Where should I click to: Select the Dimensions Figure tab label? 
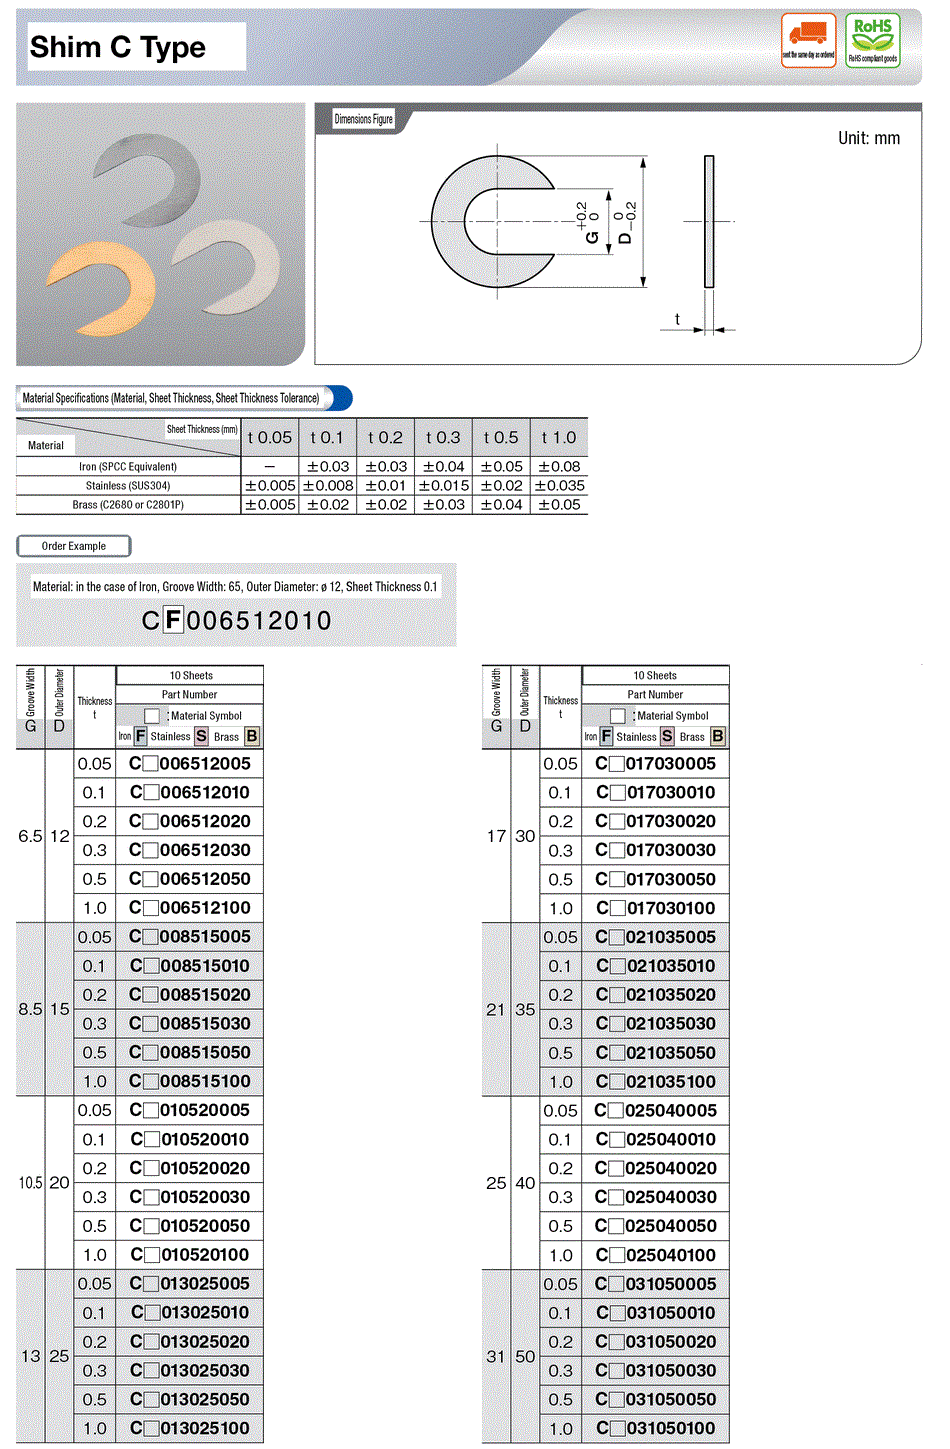[363, 119]
